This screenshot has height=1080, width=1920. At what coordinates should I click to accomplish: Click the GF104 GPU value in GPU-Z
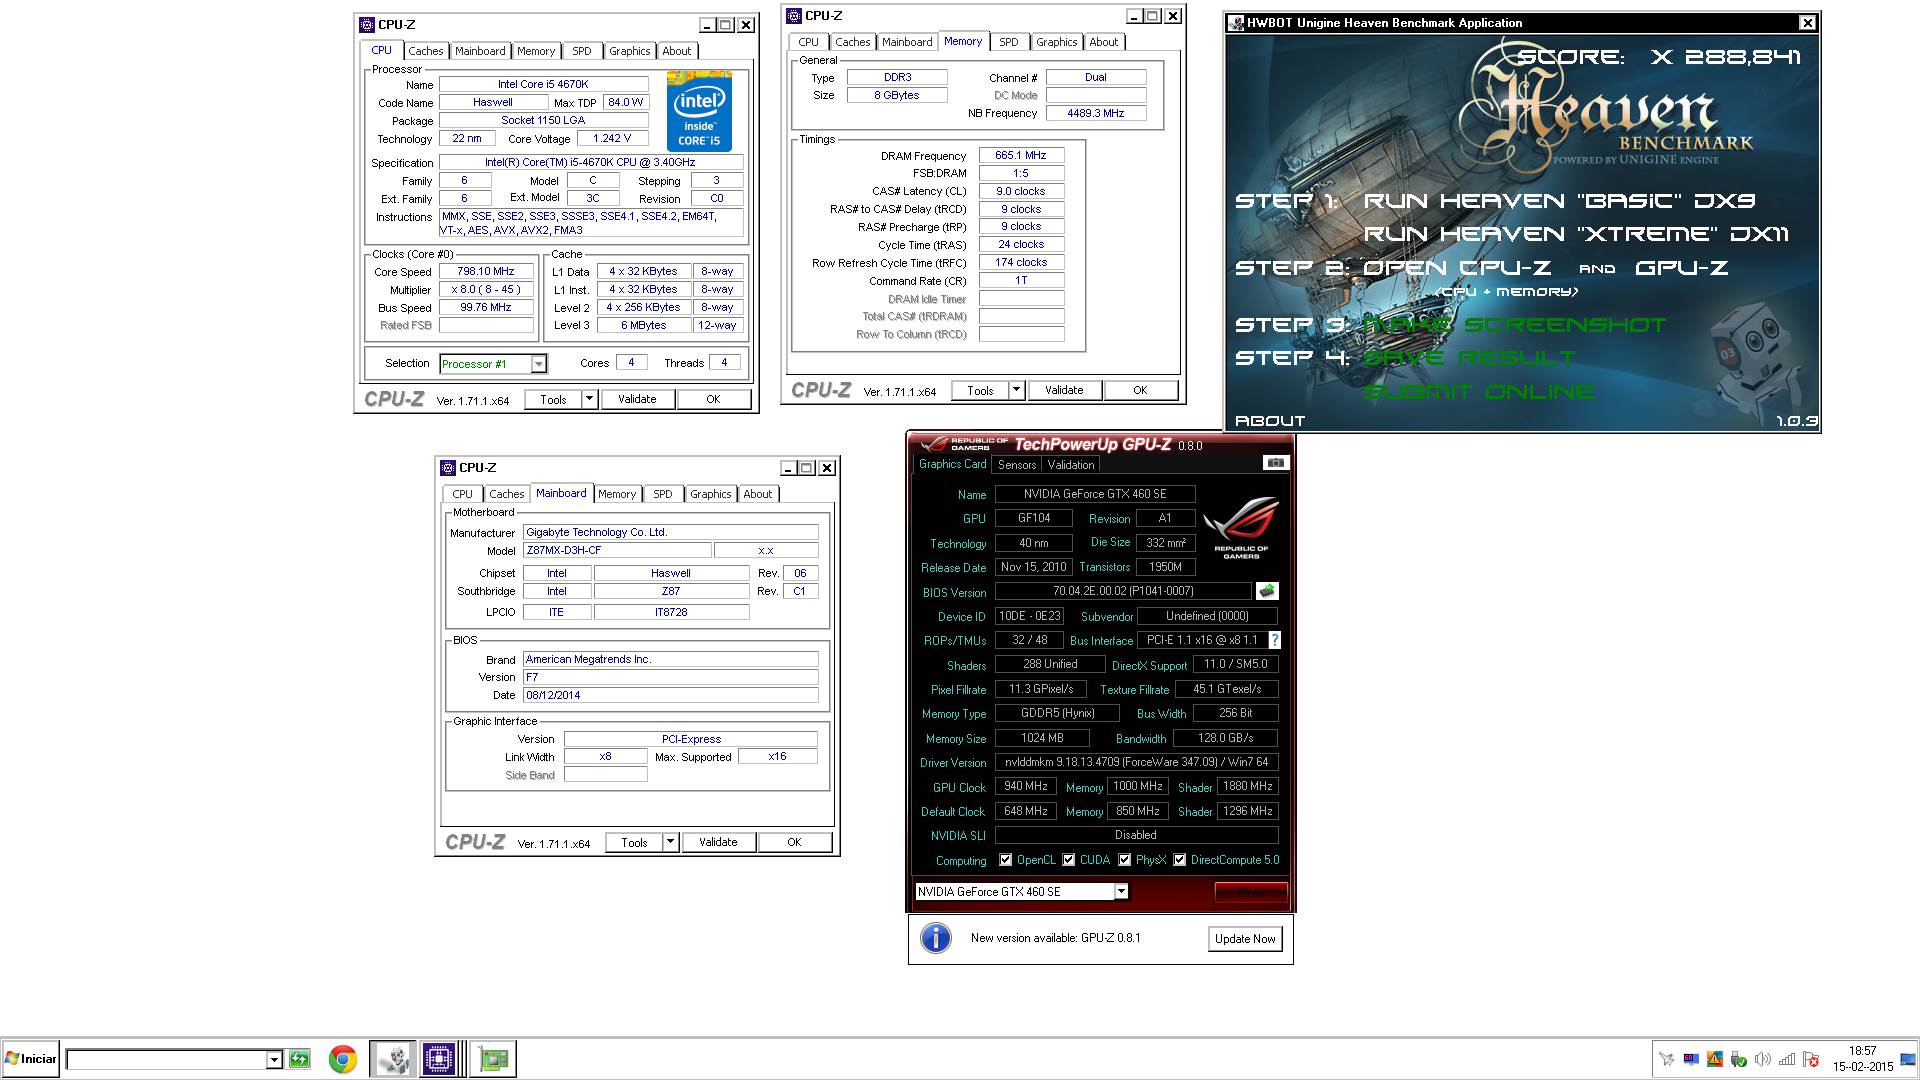(x=1034, y=518)
